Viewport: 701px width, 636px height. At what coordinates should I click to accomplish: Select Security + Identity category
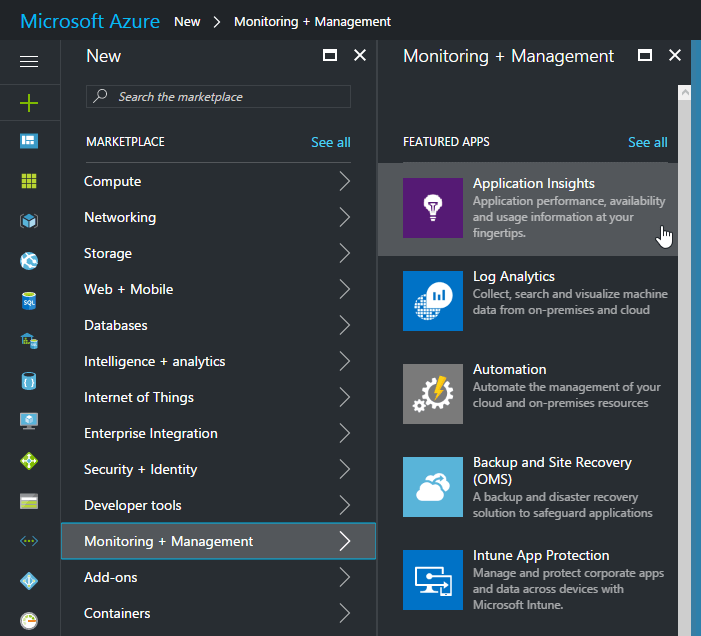pos(140,469)
